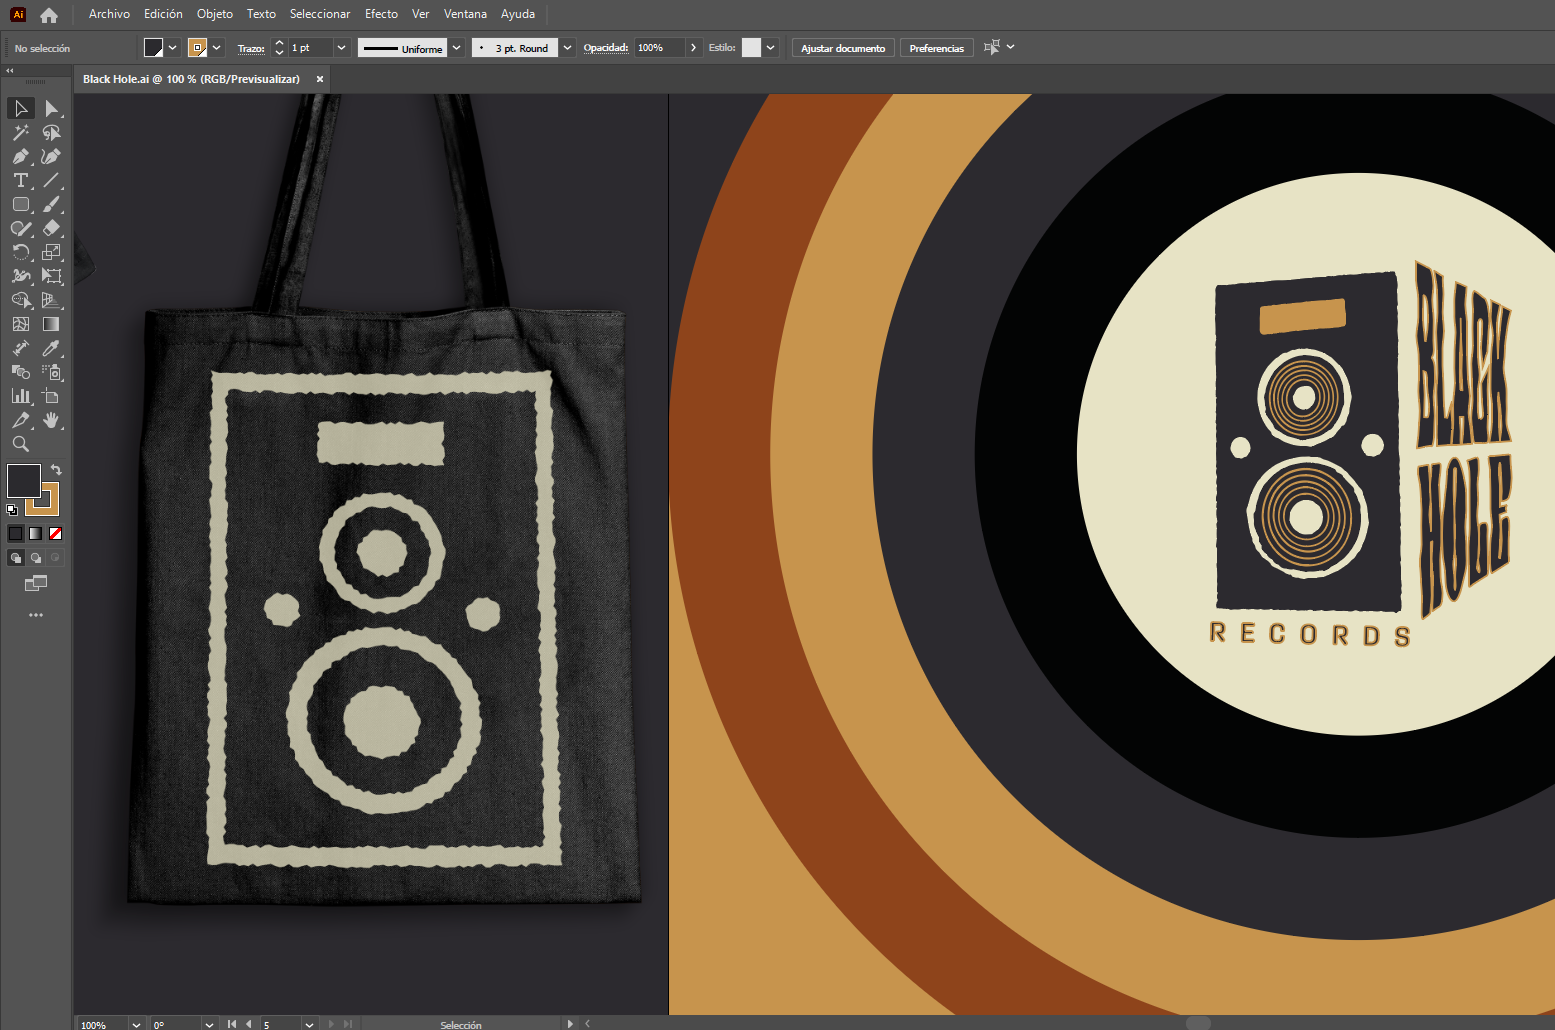Screen dimensions: 1555x1030
Task: Select the Slice tool
Action: click(21, 420)
